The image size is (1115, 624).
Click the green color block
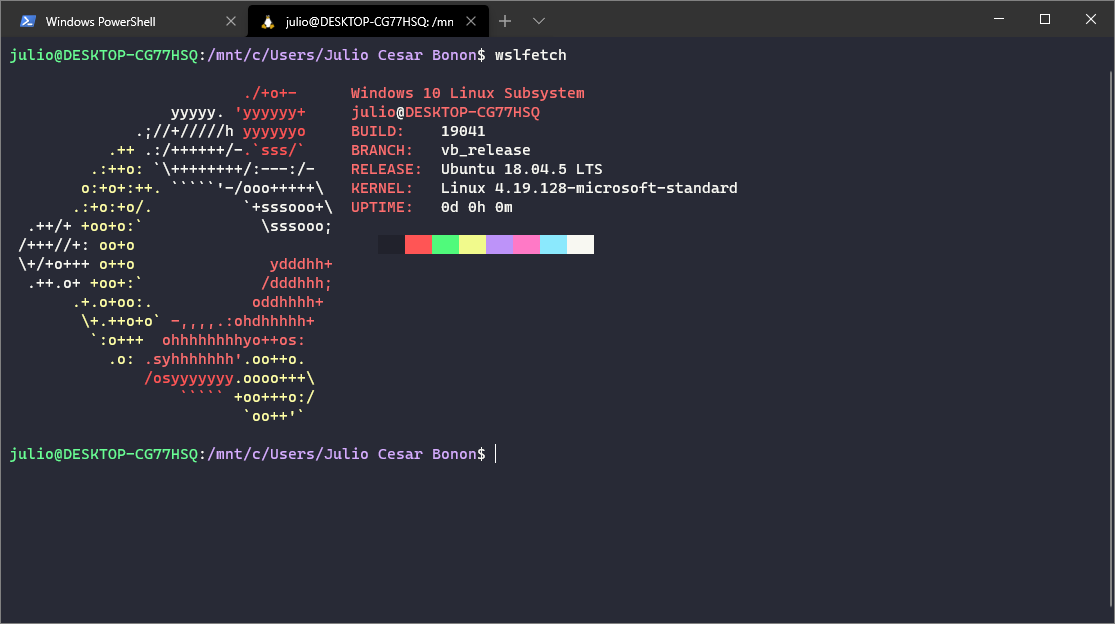click(x=446, y=244)
